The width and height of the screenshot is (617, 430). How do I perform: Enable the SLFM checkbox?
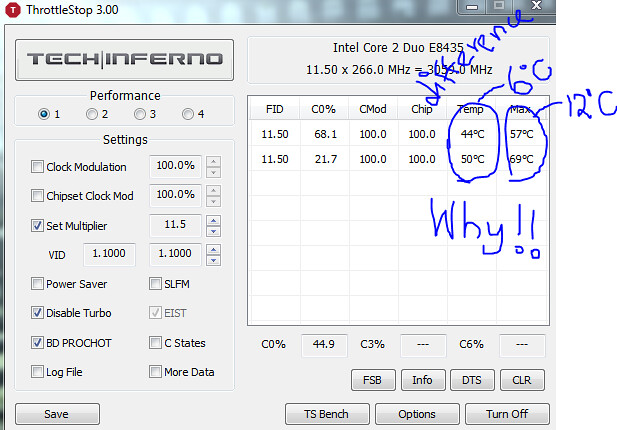point(155,284)
